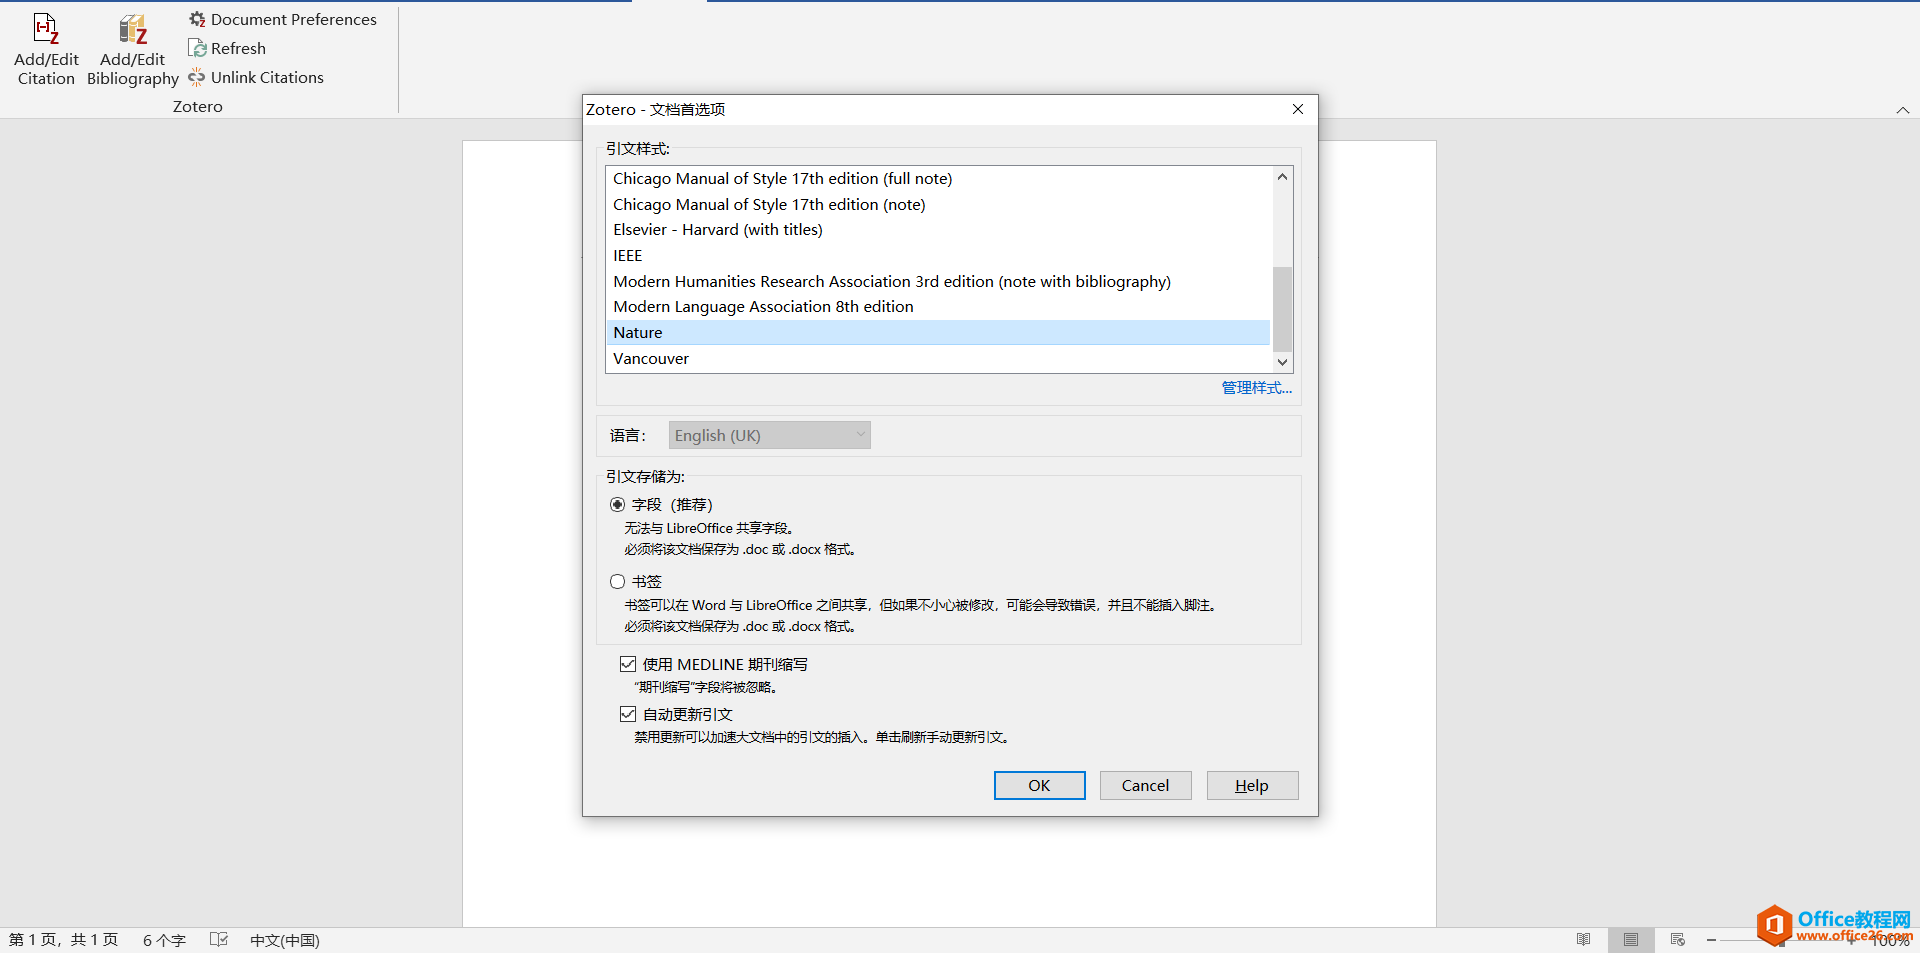The width and height of the screenshot is (1920, 953).
Task: Select the Nature citation style
Action: (938, 332)
